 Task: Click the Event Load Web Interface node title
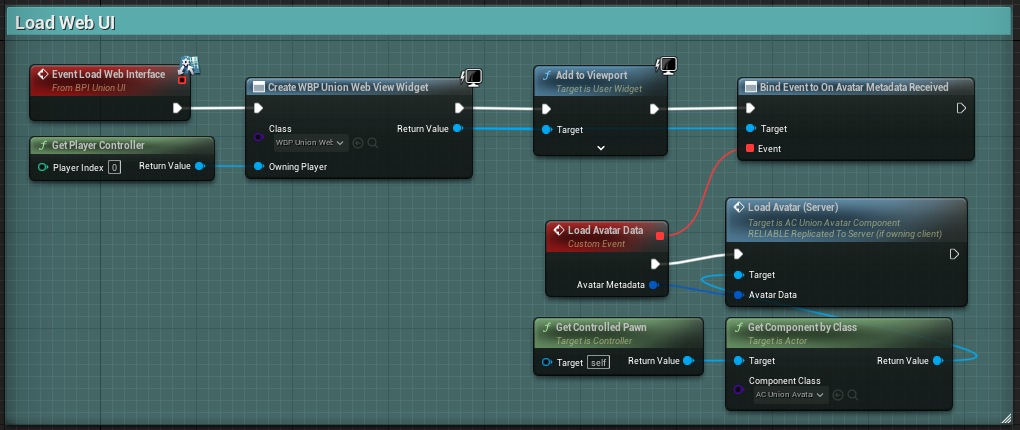pyautogui.click(x=109, y=74)
